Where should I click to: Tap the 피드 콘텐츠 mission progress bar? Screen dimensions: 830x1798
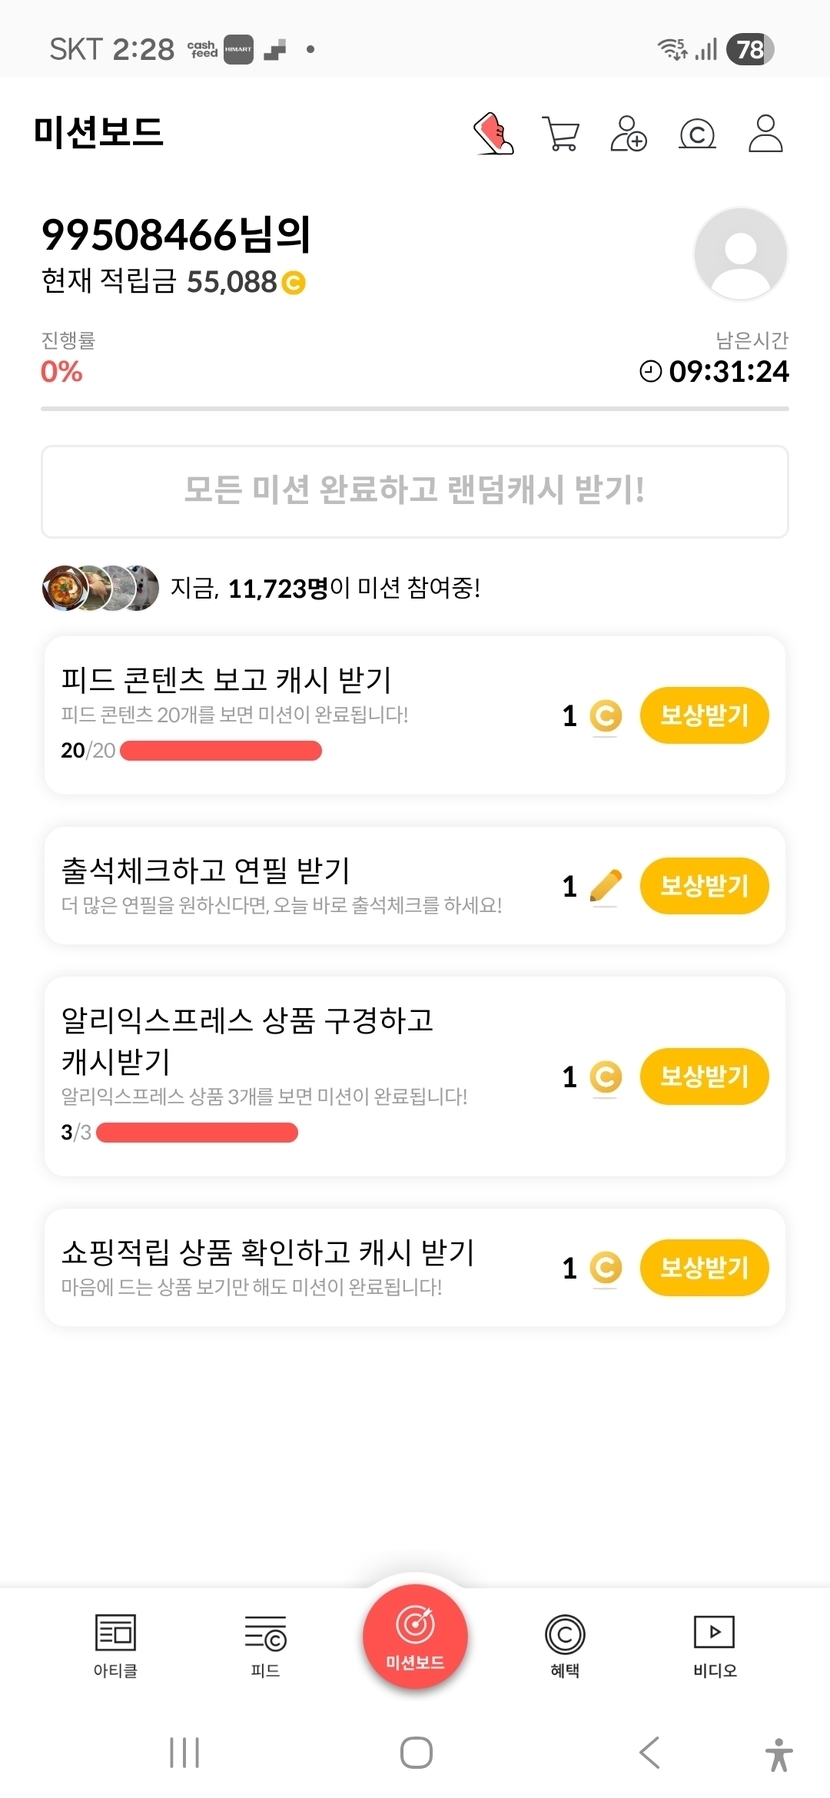click(x=221, y=750)
